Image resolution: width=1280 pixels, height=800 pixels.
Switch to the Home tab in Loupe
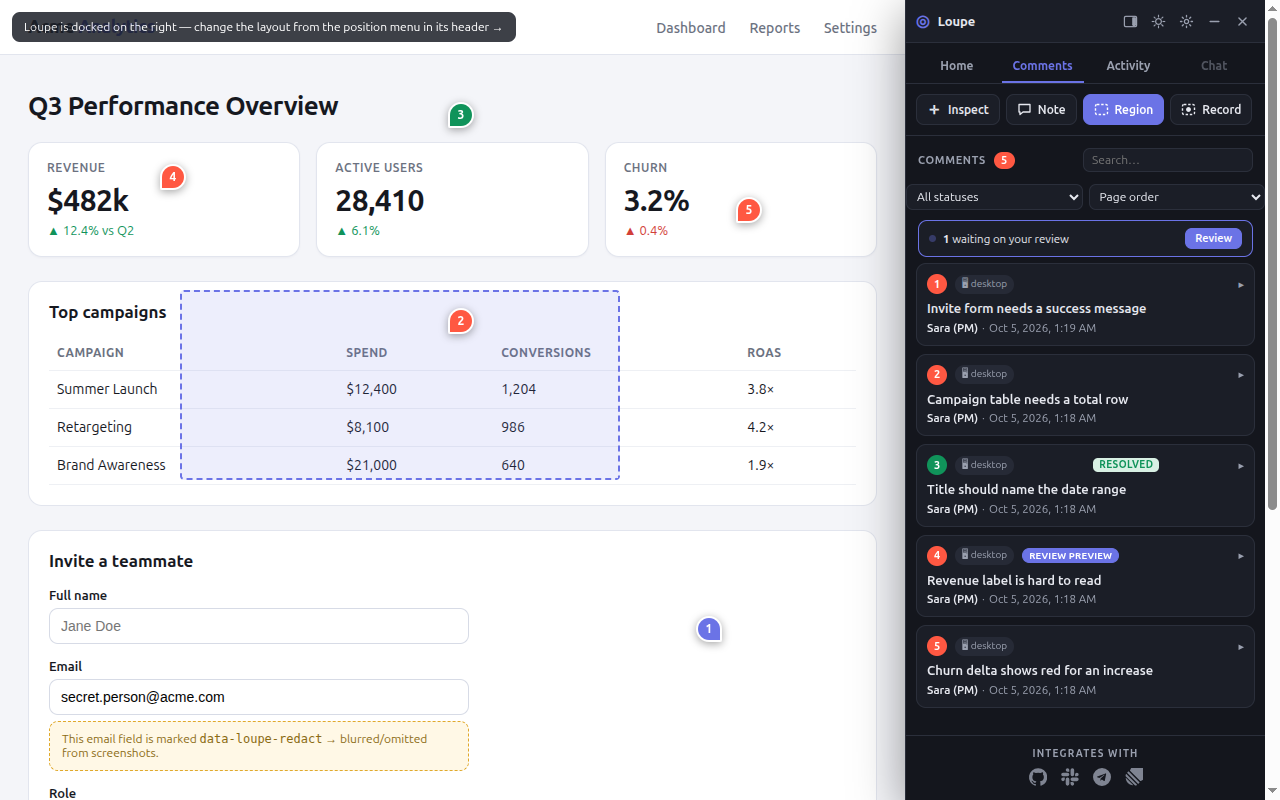(x=956, y=65)
